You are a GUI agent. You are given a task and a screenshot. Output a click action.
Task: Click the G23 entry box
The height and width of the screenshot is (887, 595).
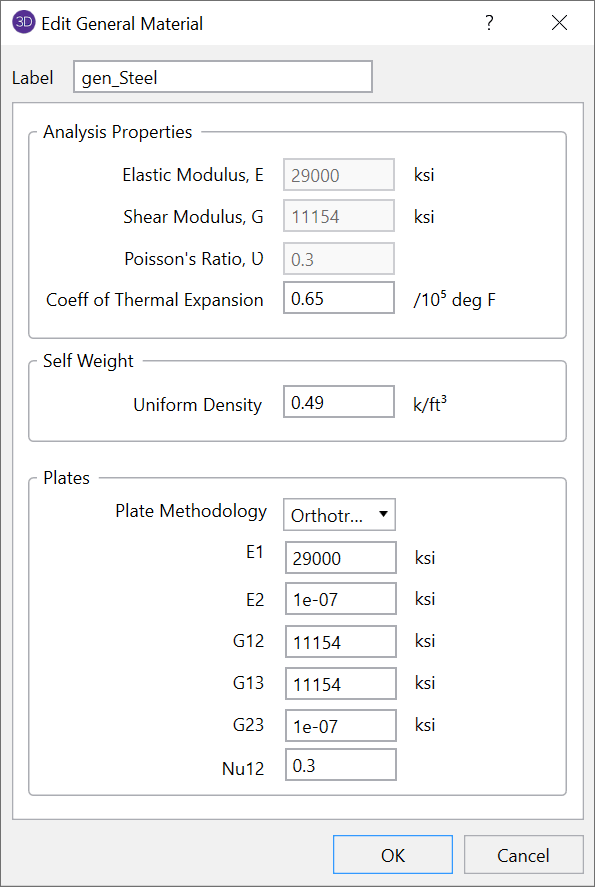(x=338, y=725)
